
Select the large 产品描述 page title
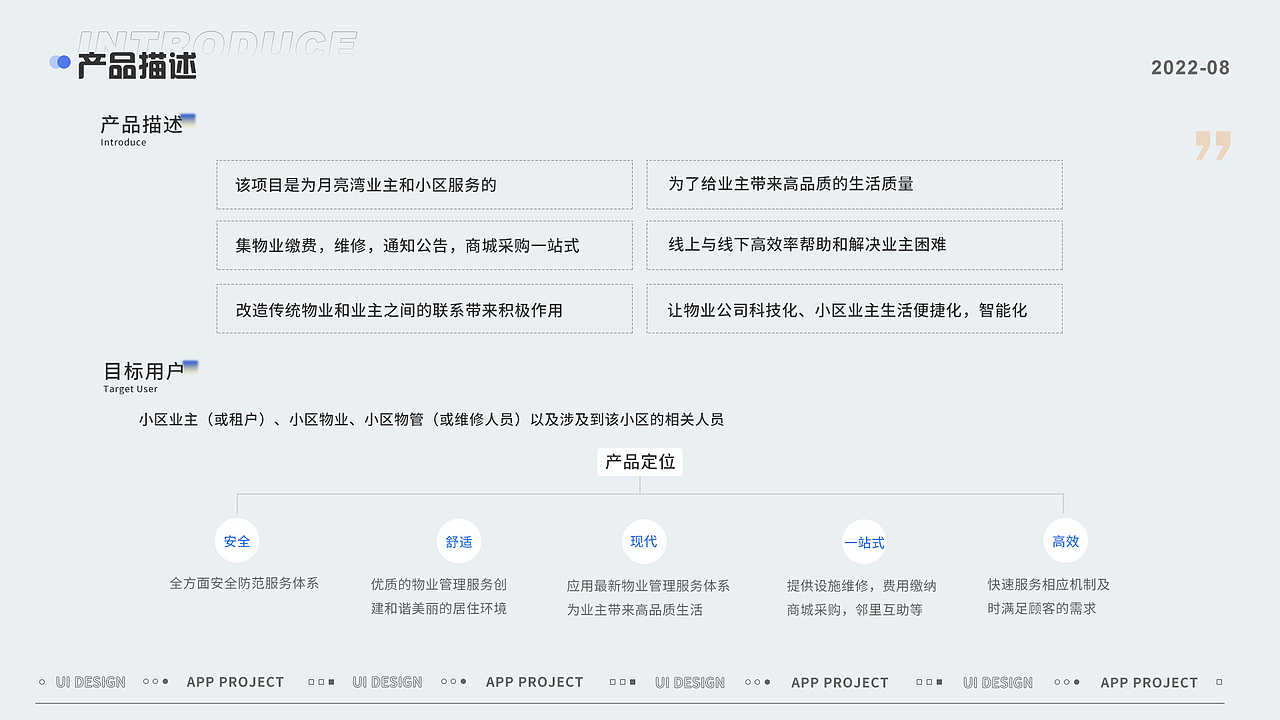137,66
